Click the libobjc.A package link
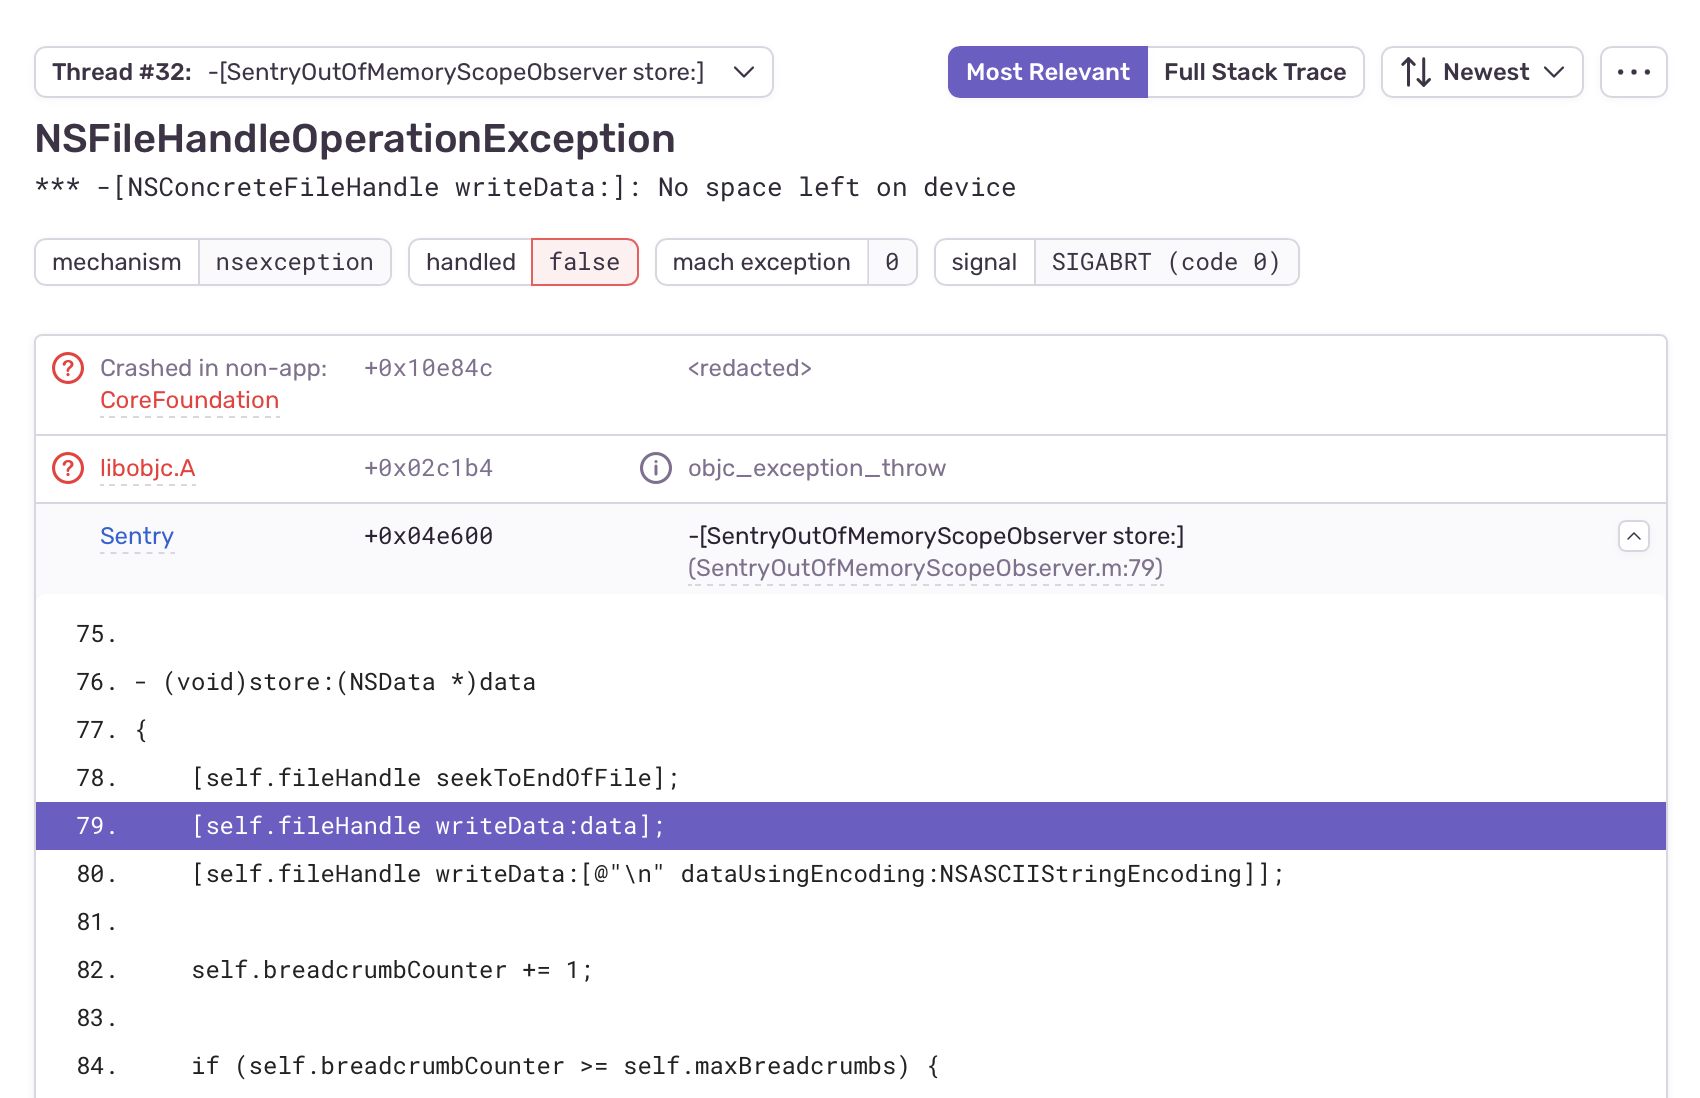This screenshot has width=1700, height=1098. click(148, 468)
